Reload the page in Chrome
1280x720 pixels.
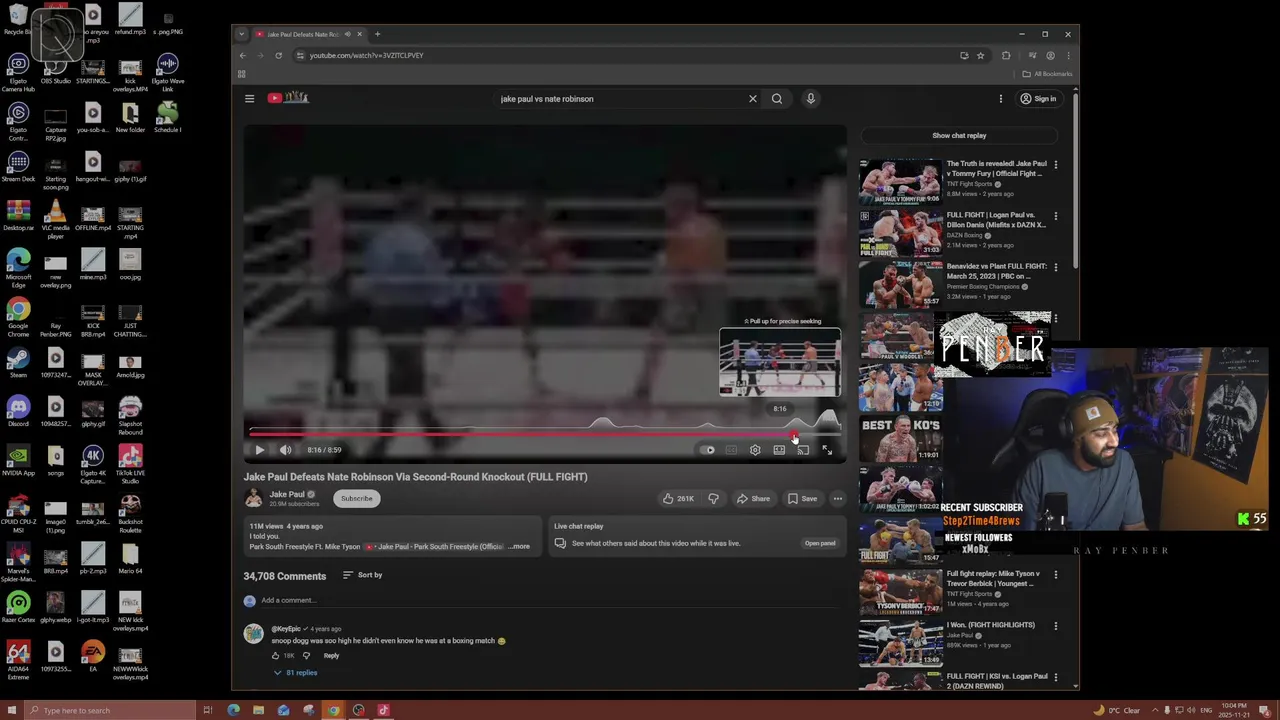click(278, 56)
